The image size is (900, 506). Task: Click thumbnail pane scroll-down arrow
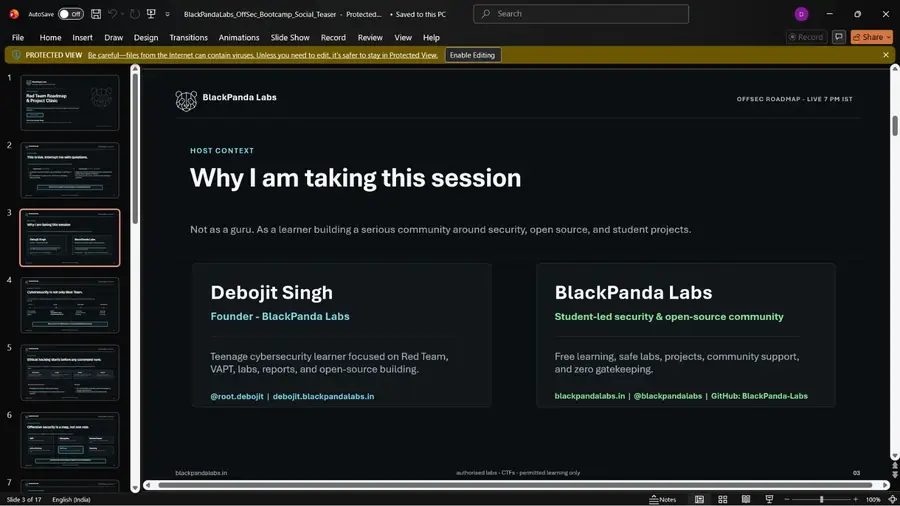(x=135, y=488)
